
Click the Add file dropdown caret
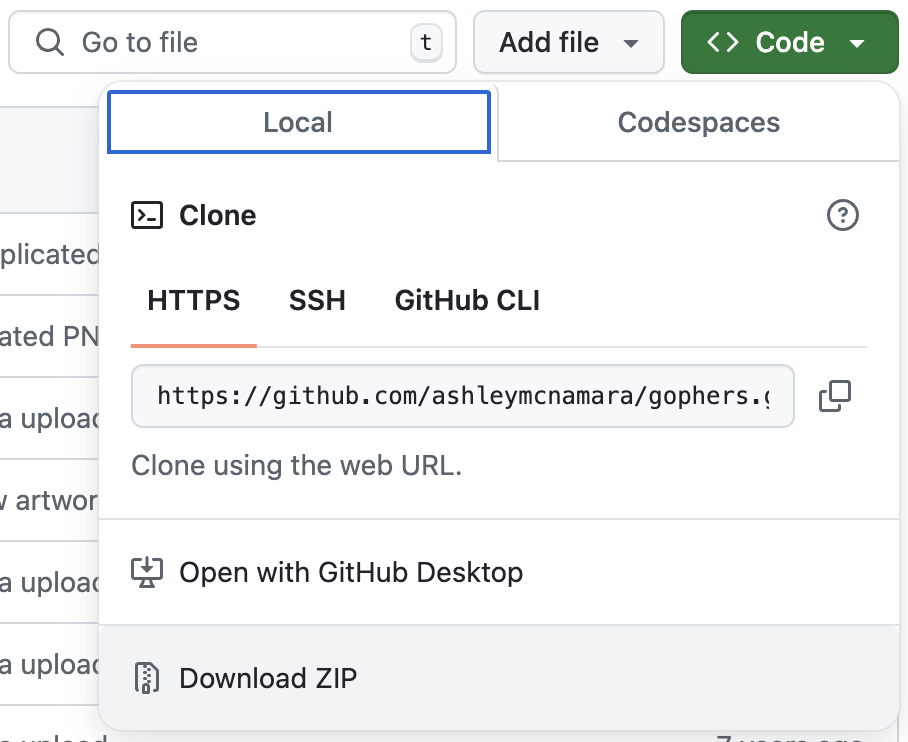click(x=631, y=43)
